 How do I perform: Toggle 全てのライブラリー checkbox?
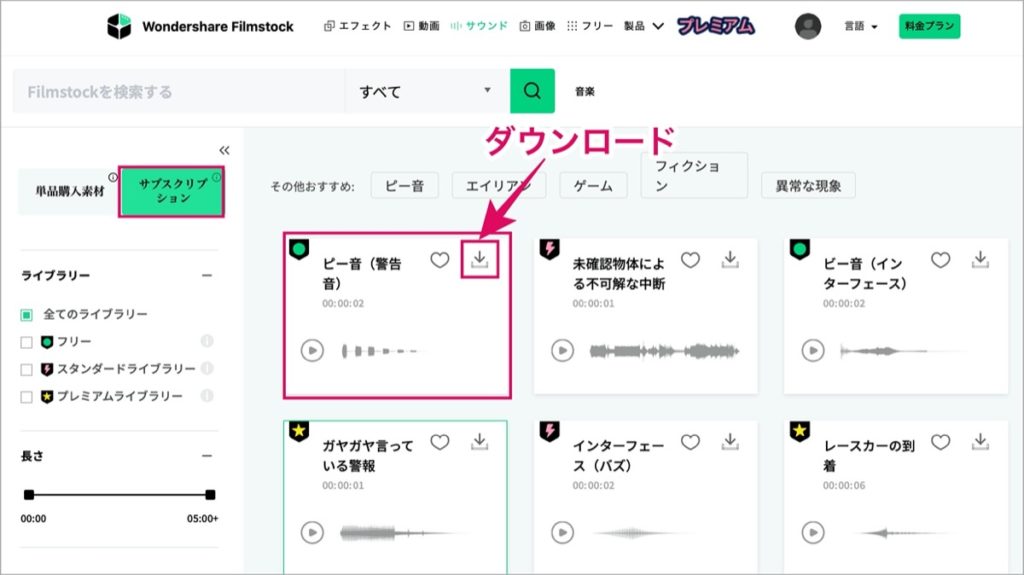click(26, 315)
